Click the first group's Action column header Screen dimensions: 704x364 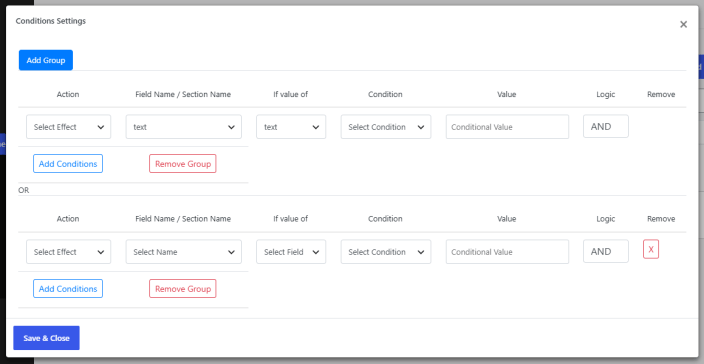(68, 94)
